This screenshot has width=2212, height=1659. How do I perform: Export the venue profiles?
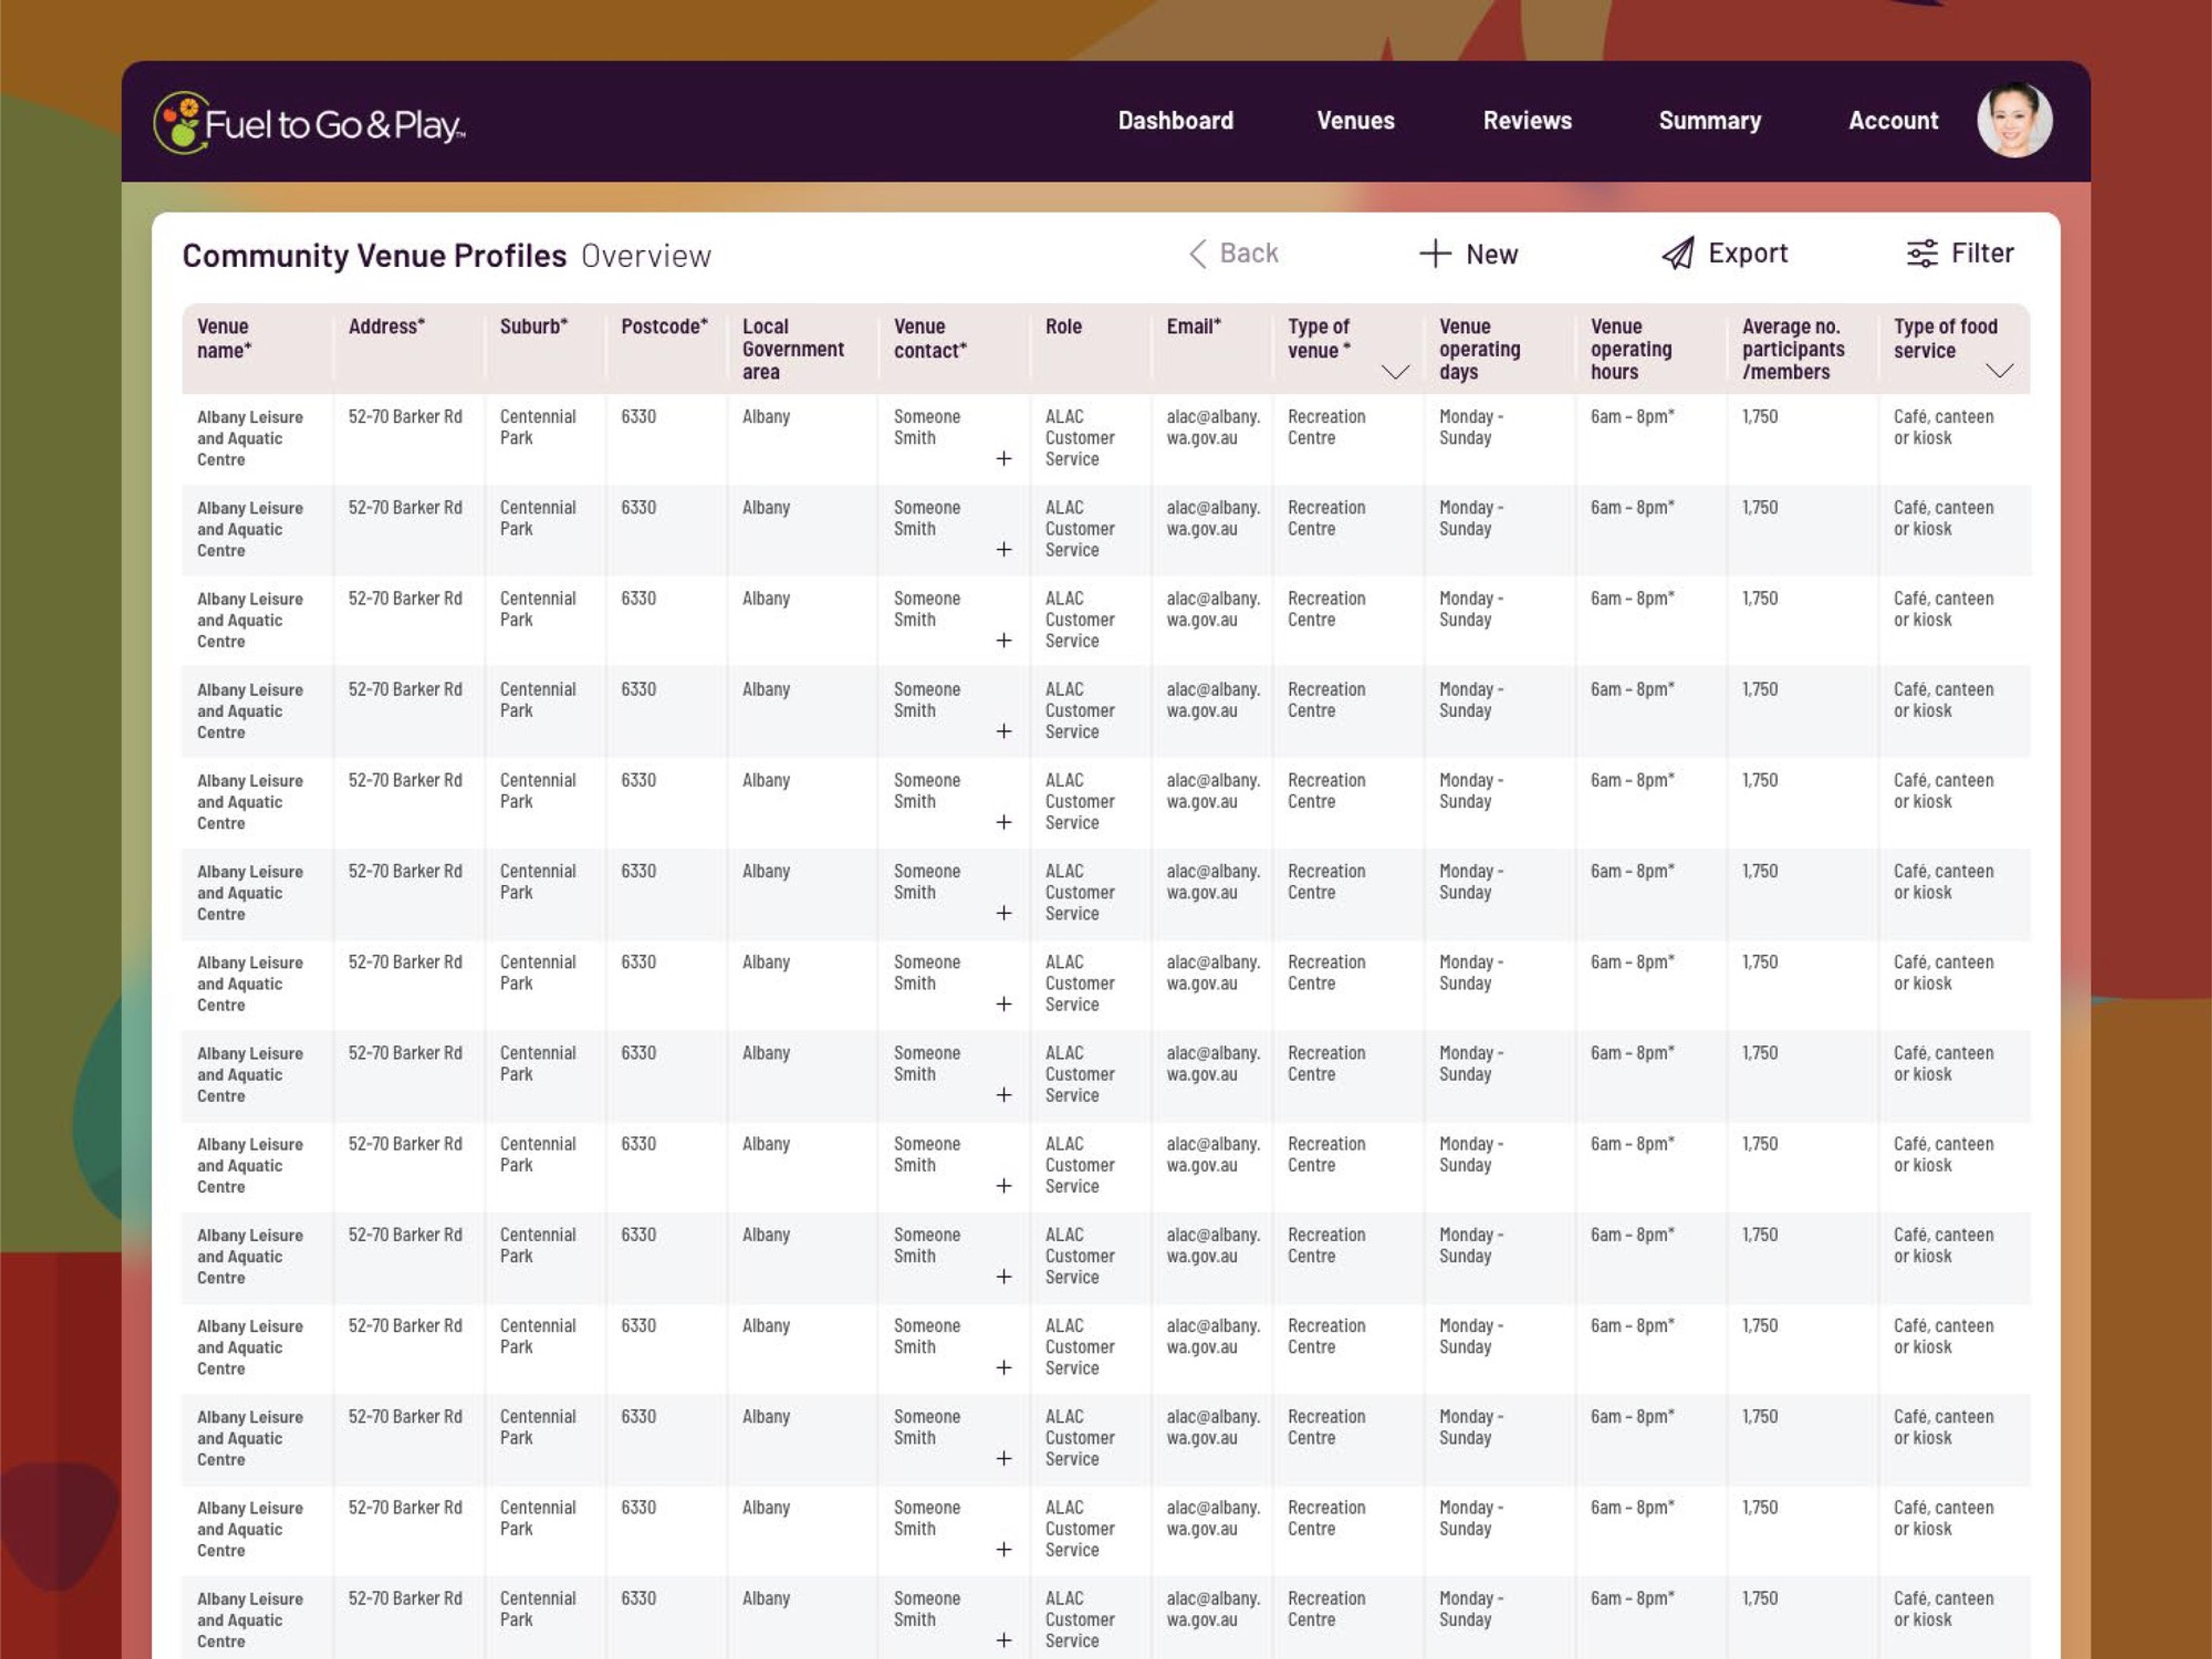click(1725, 253)
